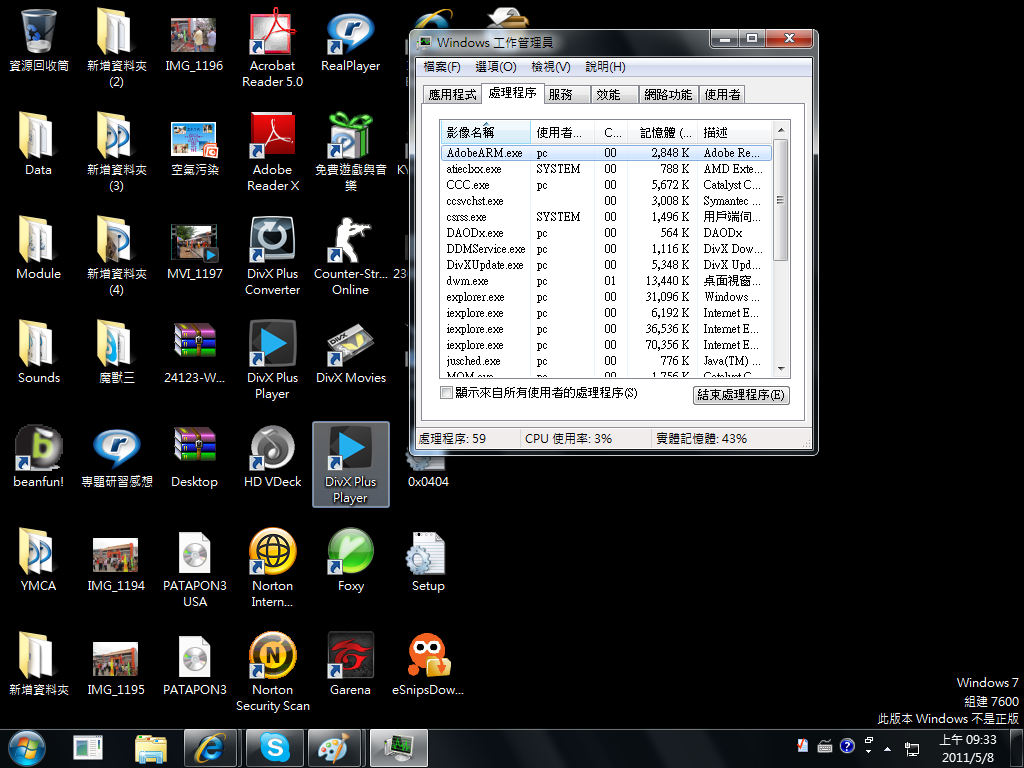Select the beanfun! desktop shortcut
The image size is (1024, 768).
(x=38, y=449)
